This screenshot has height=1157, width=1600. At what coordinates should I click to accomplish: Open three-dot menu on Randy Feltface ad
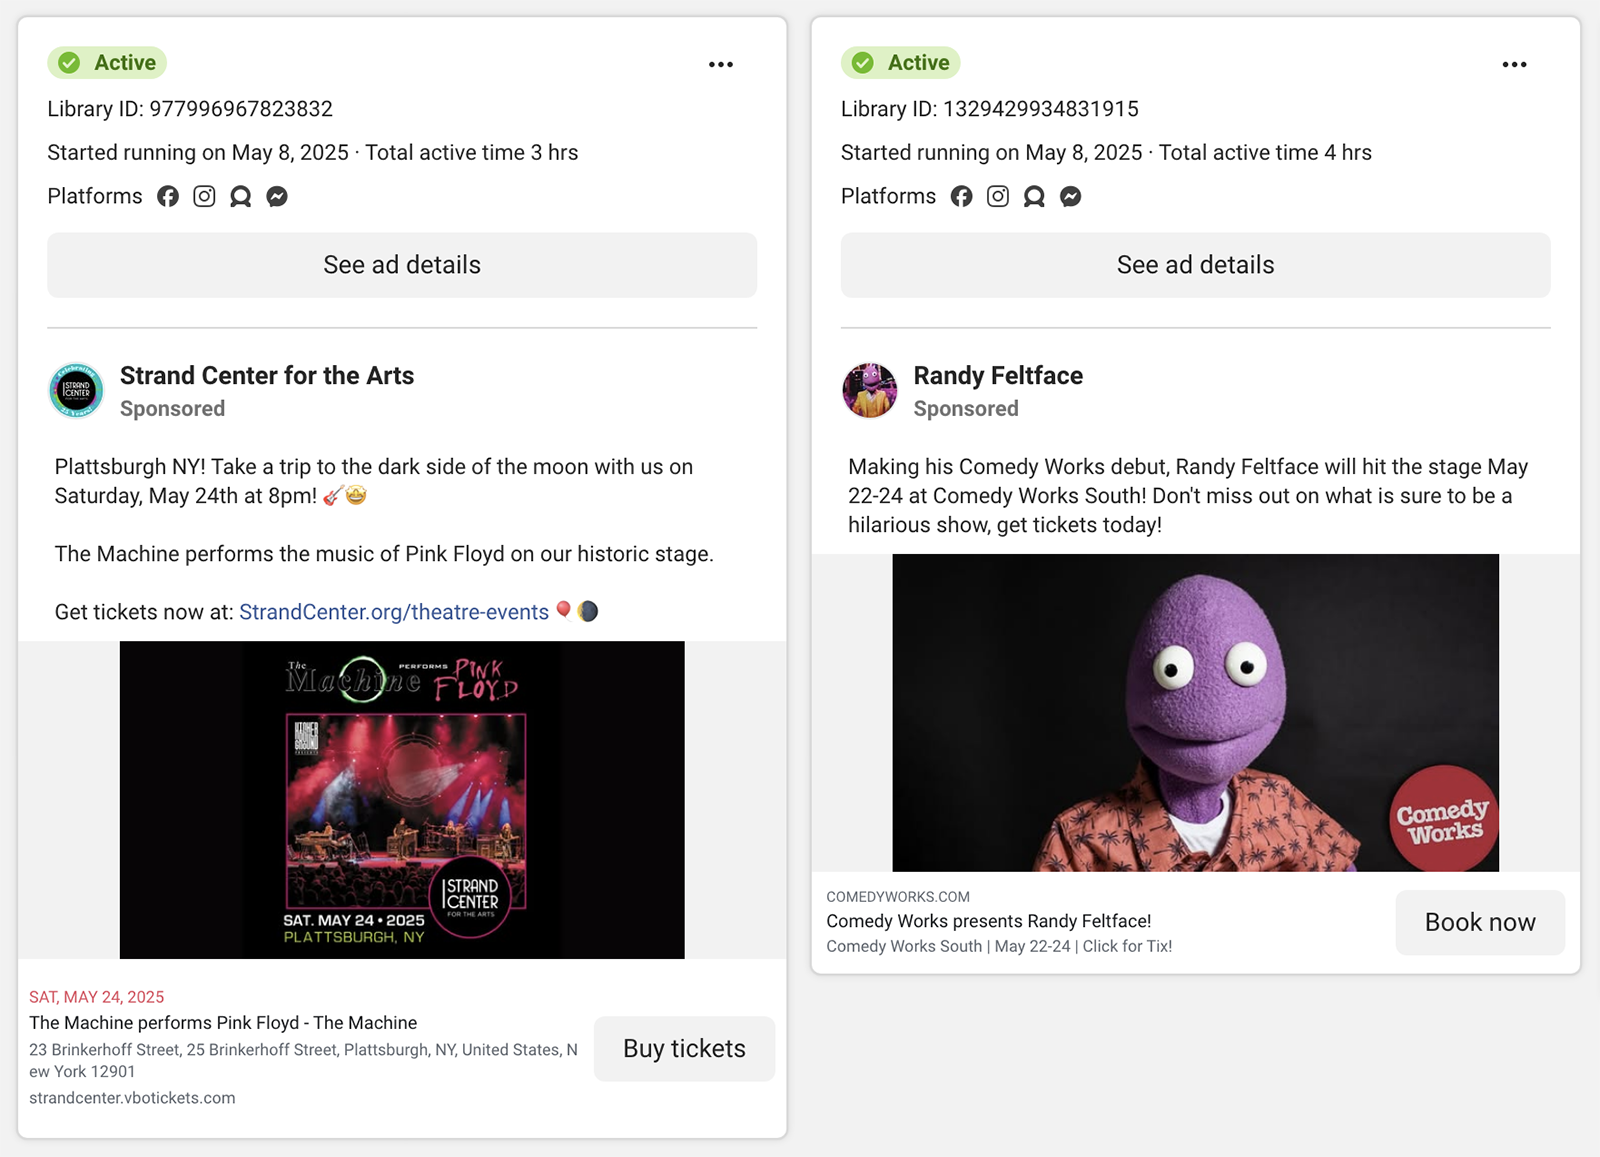tap(1514, 64)
